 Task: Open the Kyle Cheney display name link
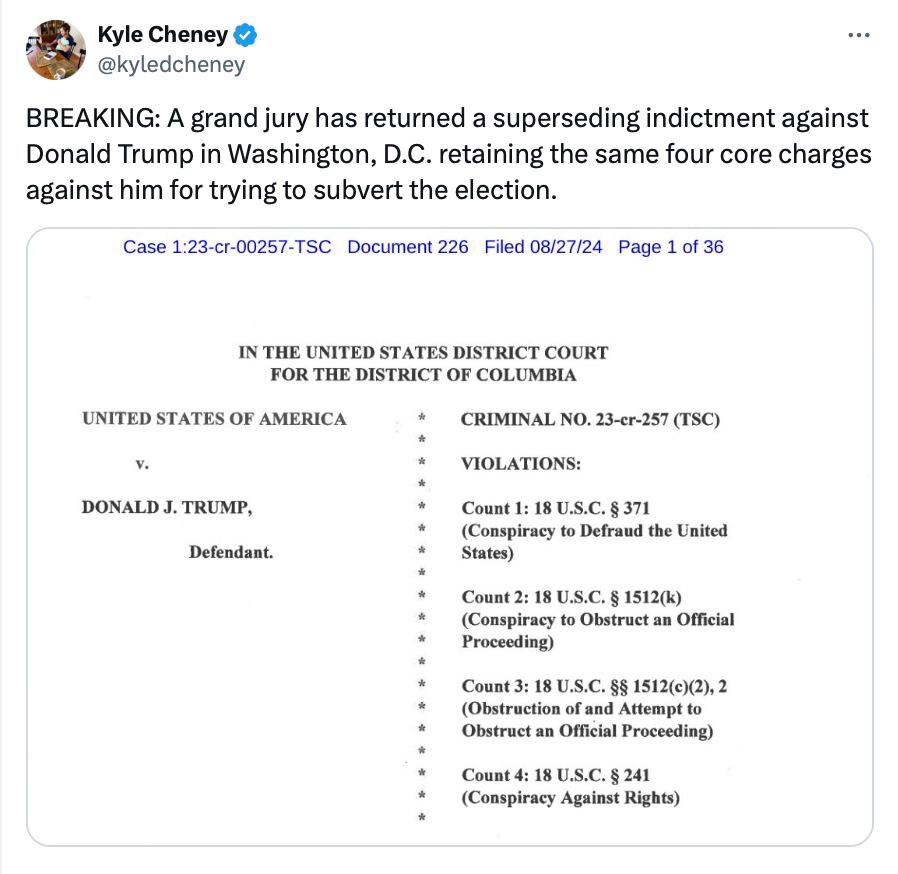[x=163, y=36]
